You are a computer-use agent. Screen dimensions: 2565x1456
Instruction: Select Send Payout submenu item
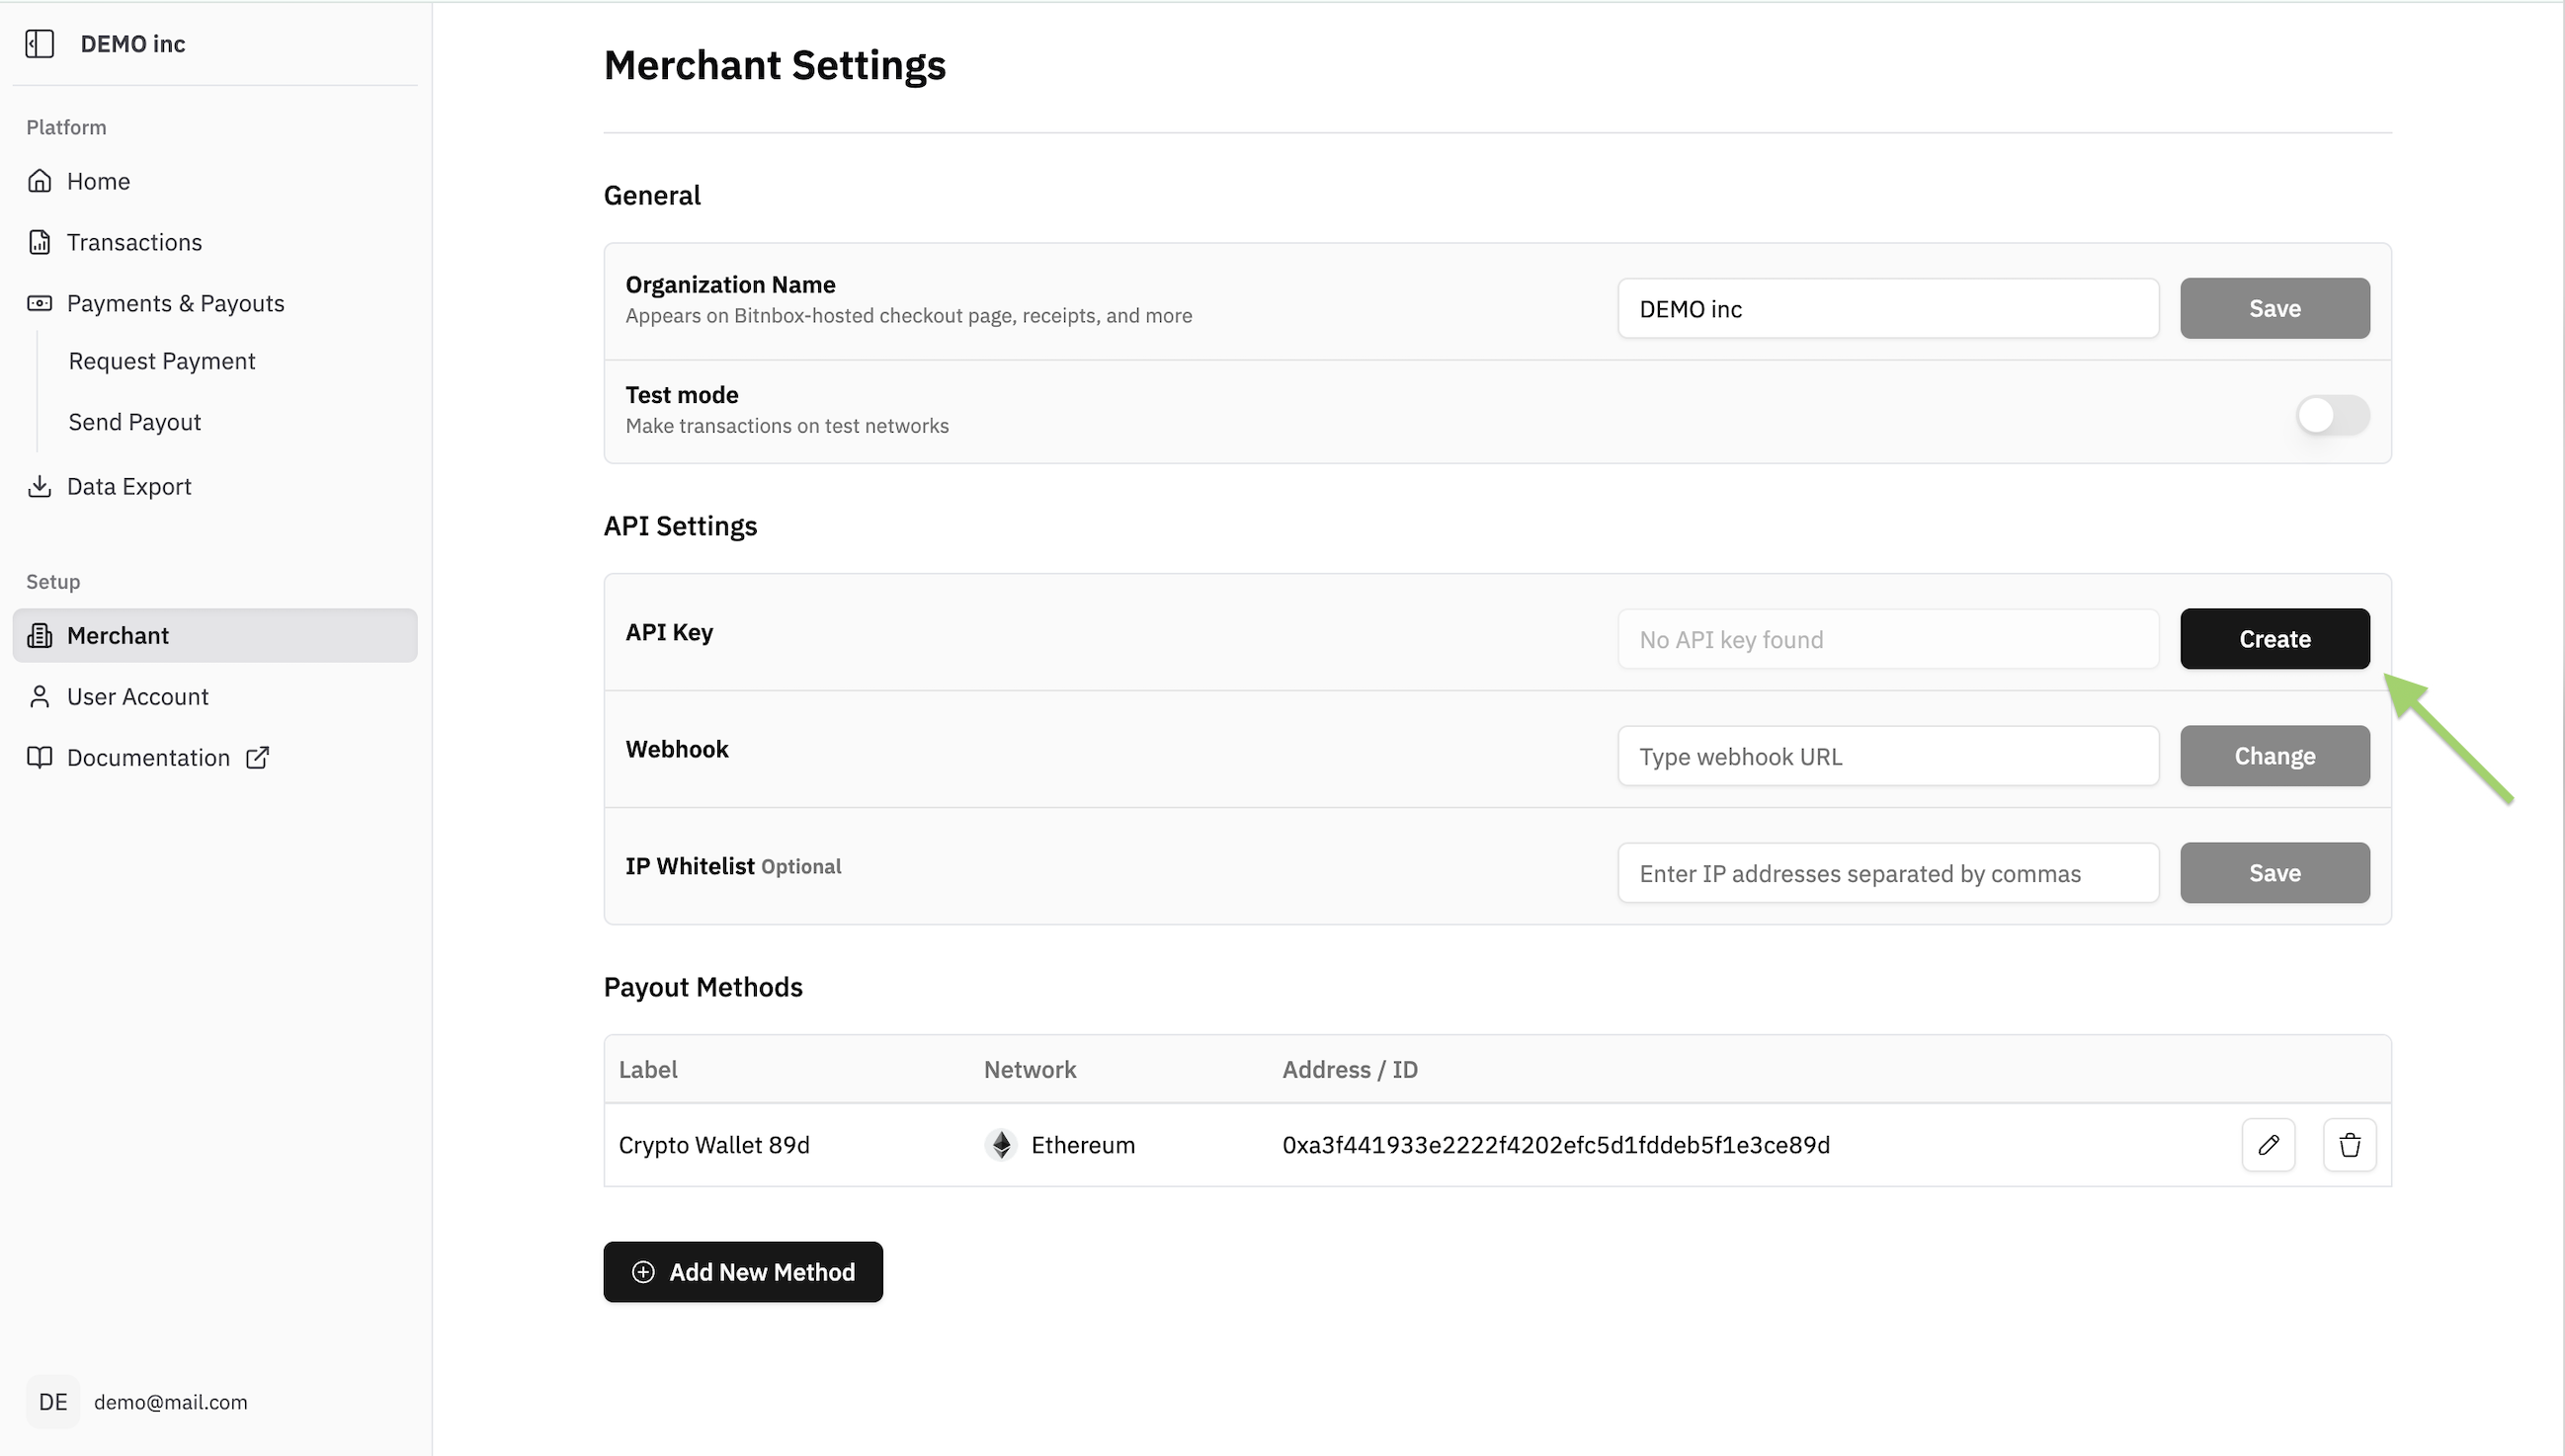click(135, 422)
